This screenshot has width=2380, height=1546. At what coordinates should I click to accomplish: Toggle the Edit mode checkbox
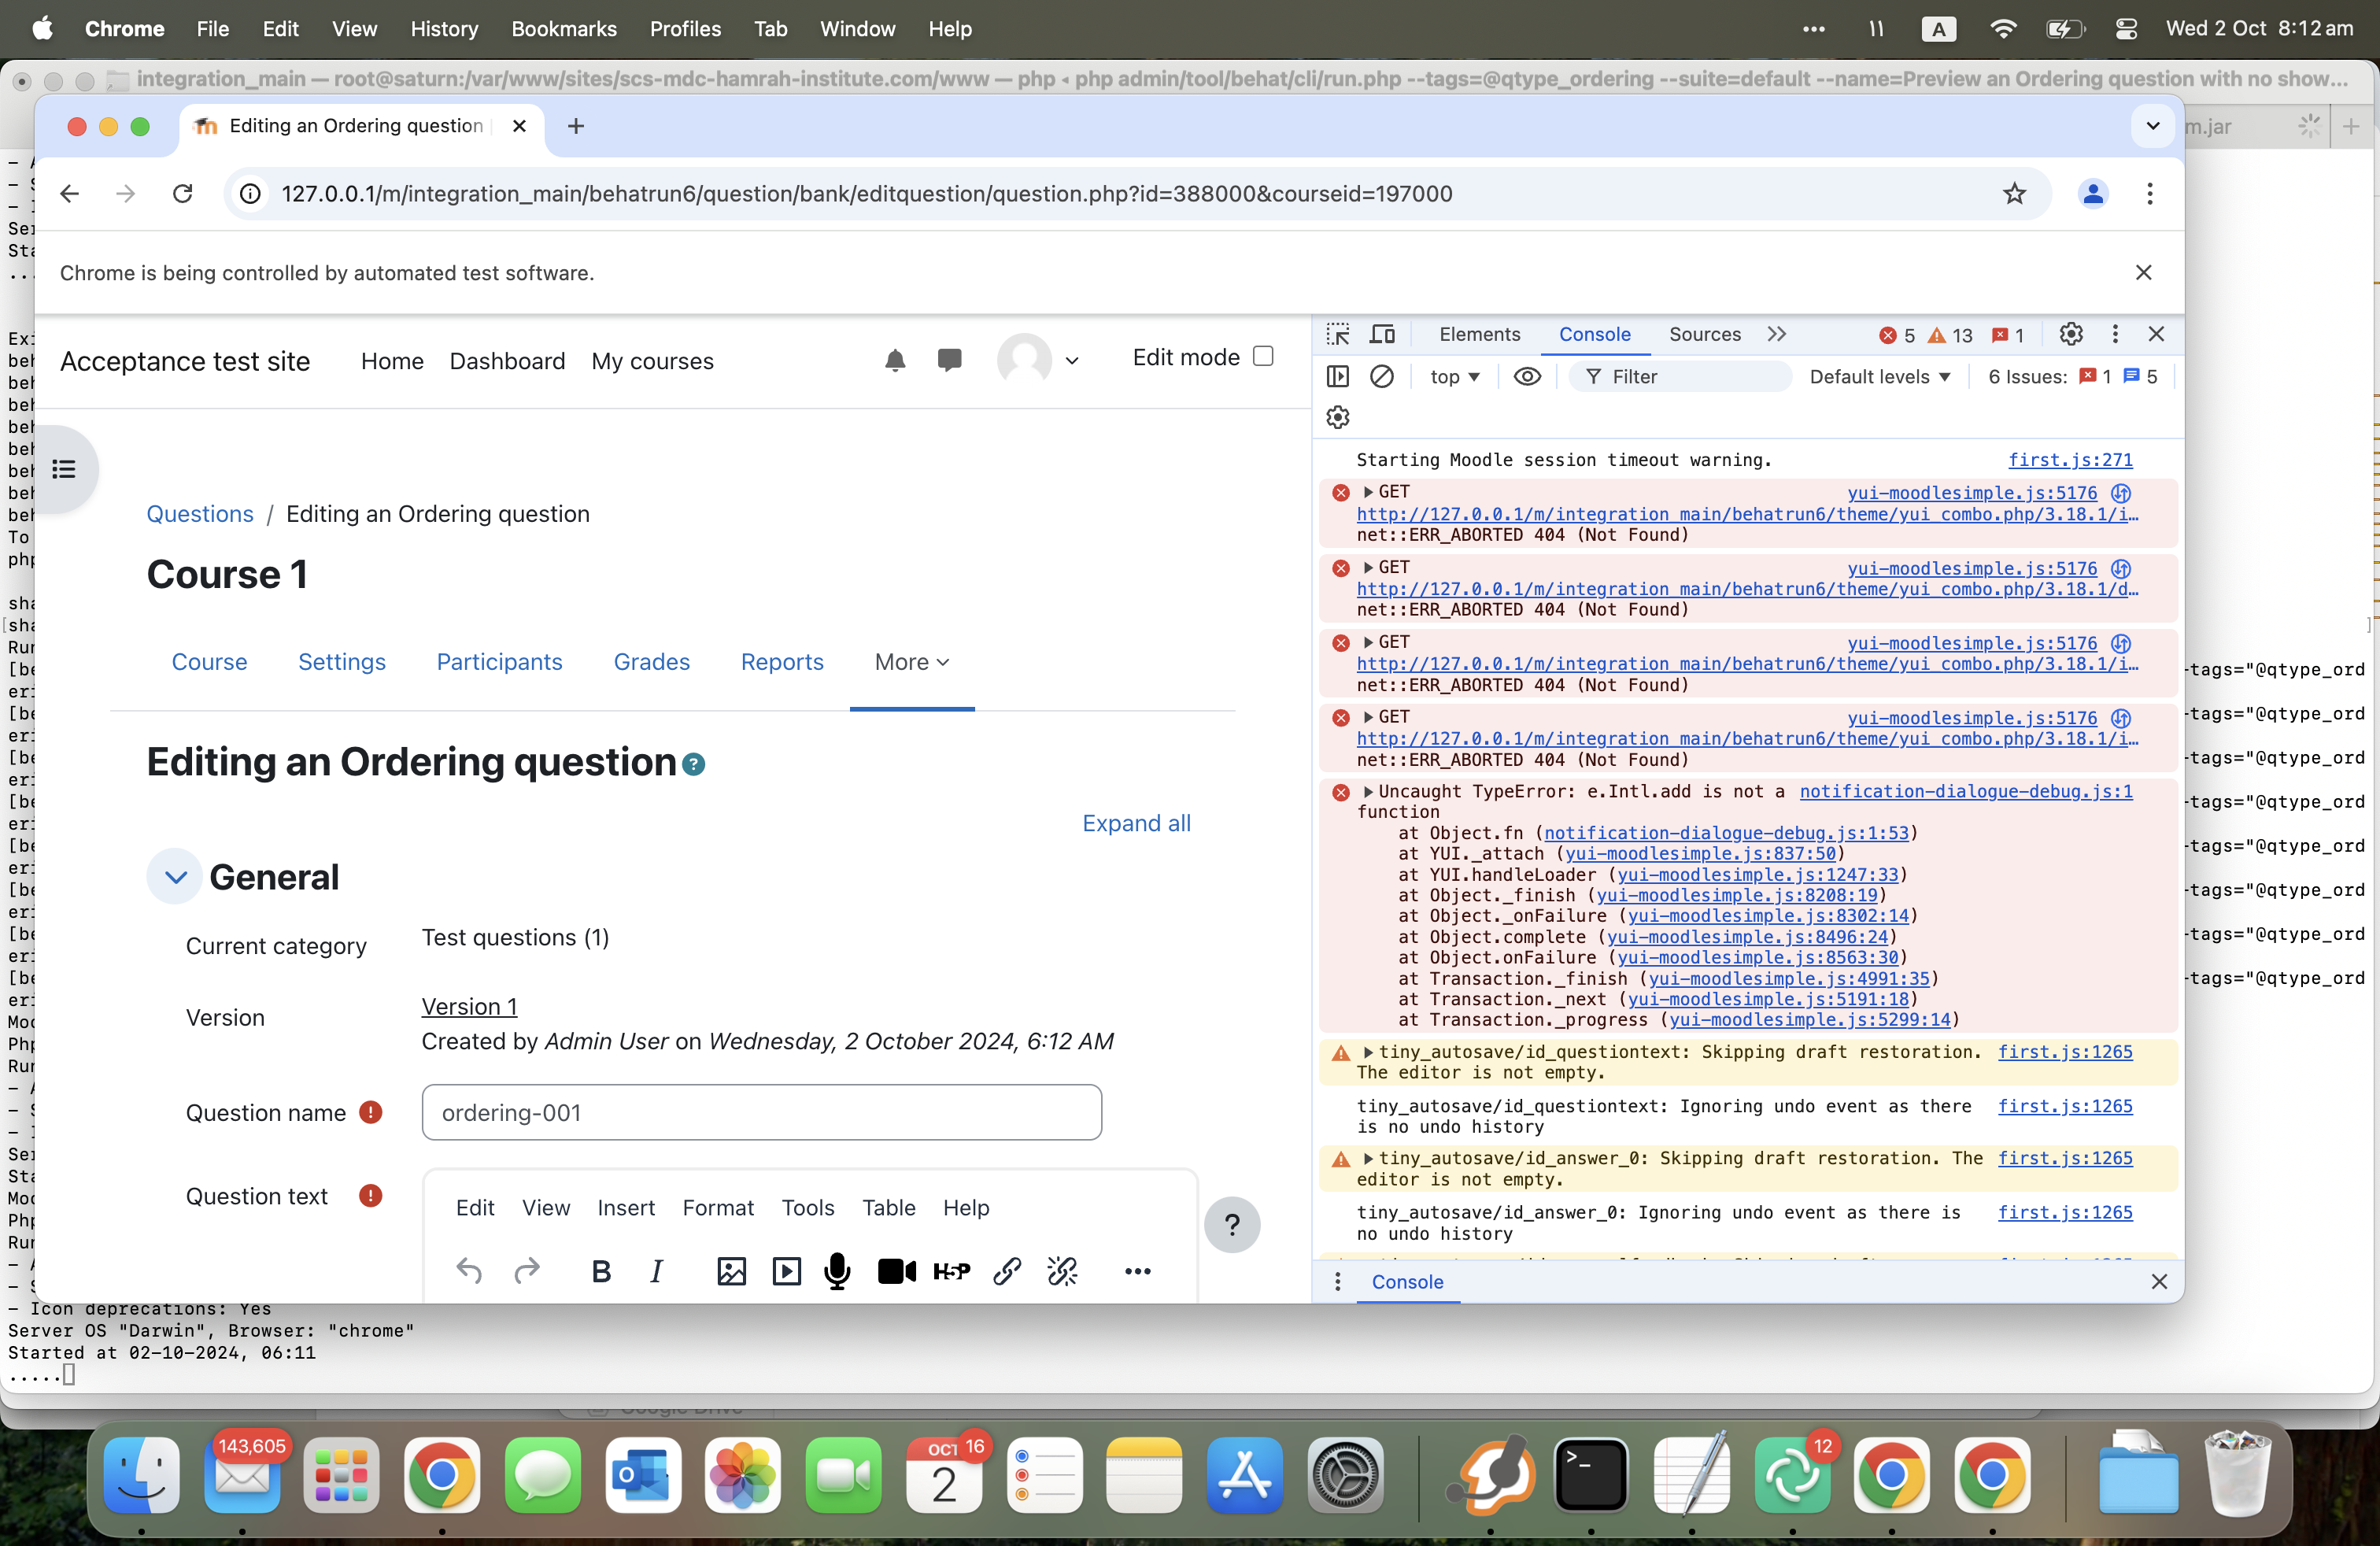(1263, 357)
